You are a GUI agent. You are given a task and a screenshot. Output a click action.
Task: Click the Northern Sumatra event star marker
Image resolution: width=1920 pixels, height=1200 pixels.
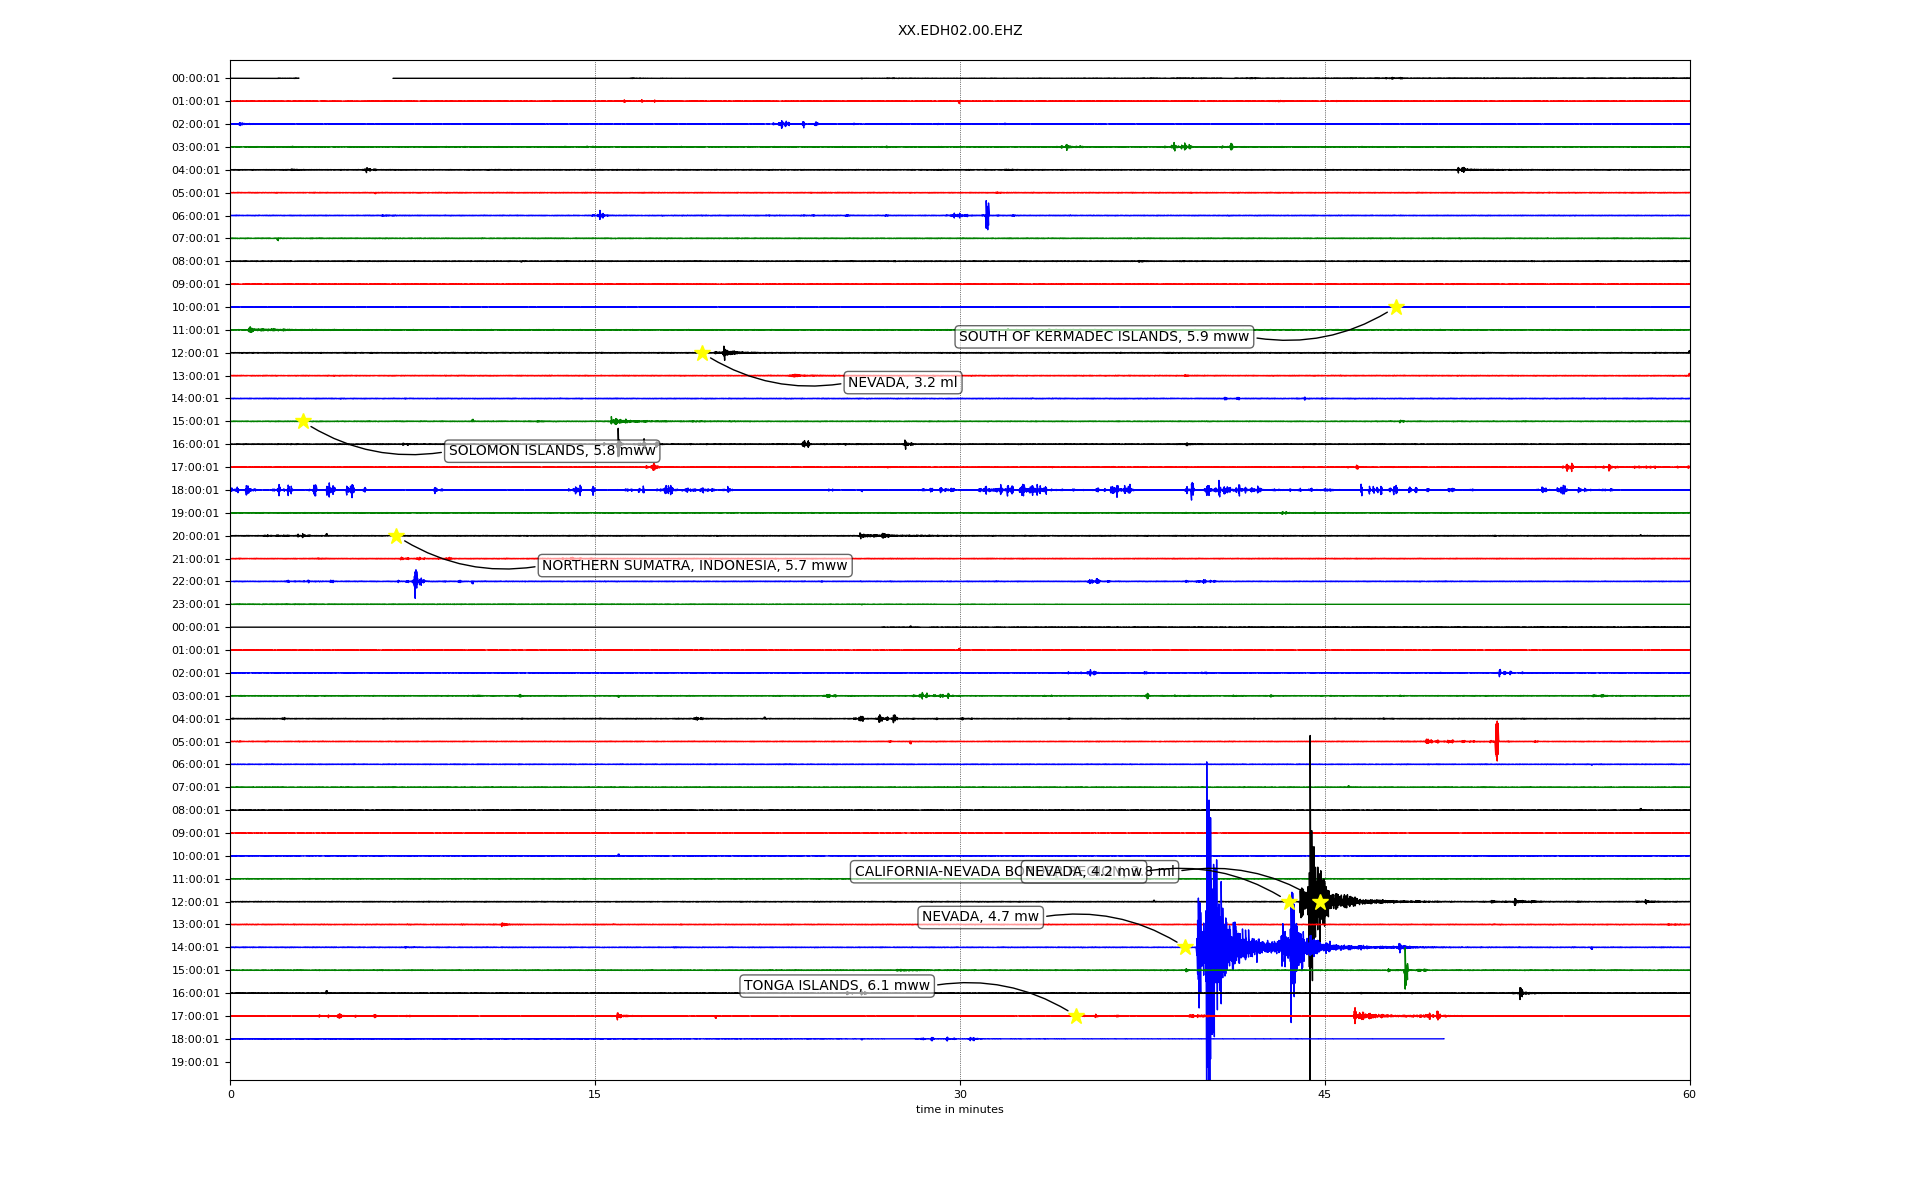(x=396, y=536)
